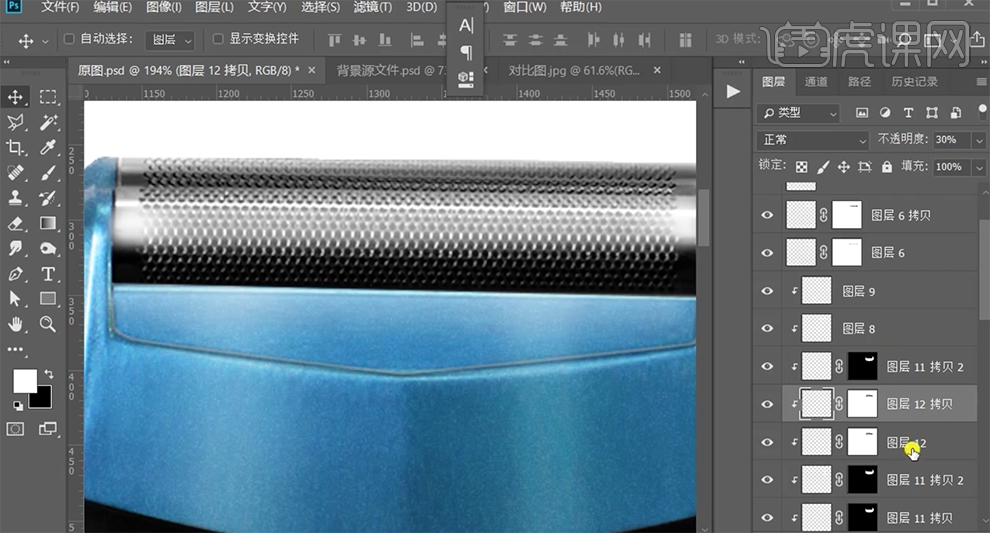Lock layer position icon
Screen dimensions: 990x533
844,167
